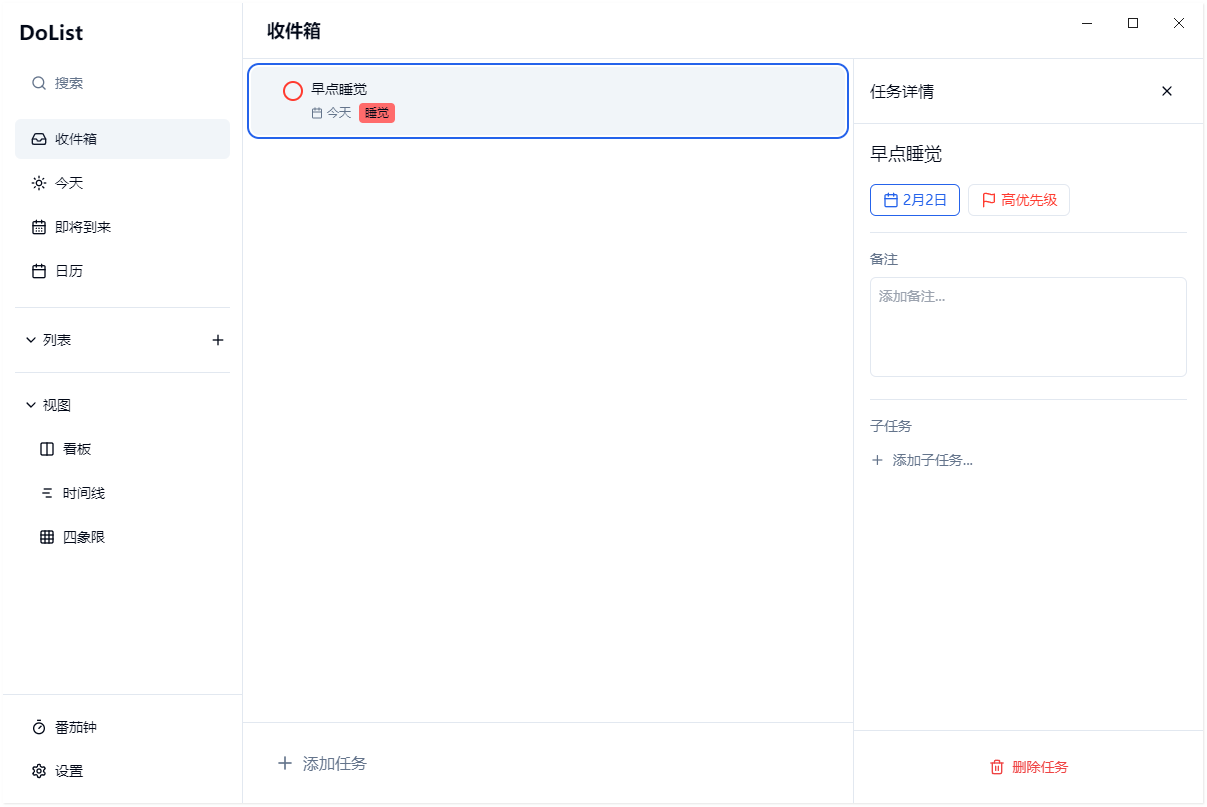
Task: Open the 收件箱 inbox view
Action: 75,138
